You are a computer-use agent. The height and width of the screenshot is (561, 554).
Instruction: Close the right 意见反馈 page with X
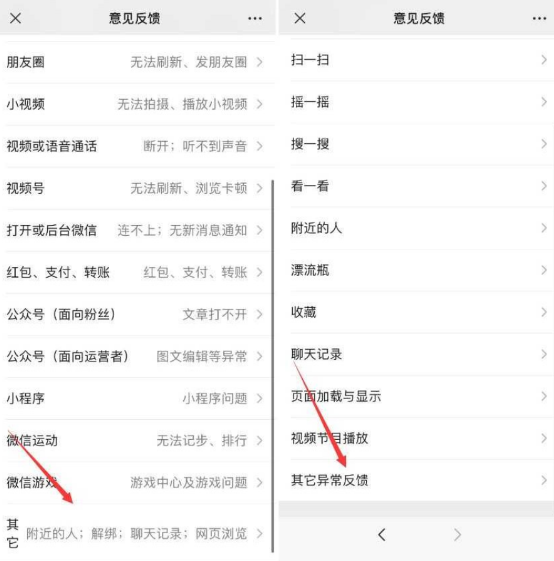pos(300,18)
